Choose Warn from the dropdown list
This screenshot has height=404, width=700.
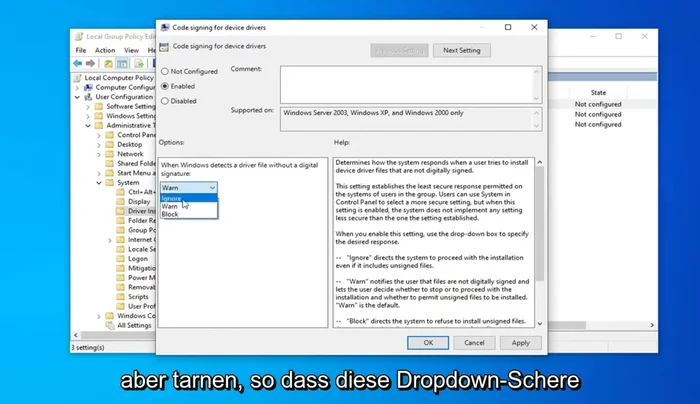tap(189, 206)
